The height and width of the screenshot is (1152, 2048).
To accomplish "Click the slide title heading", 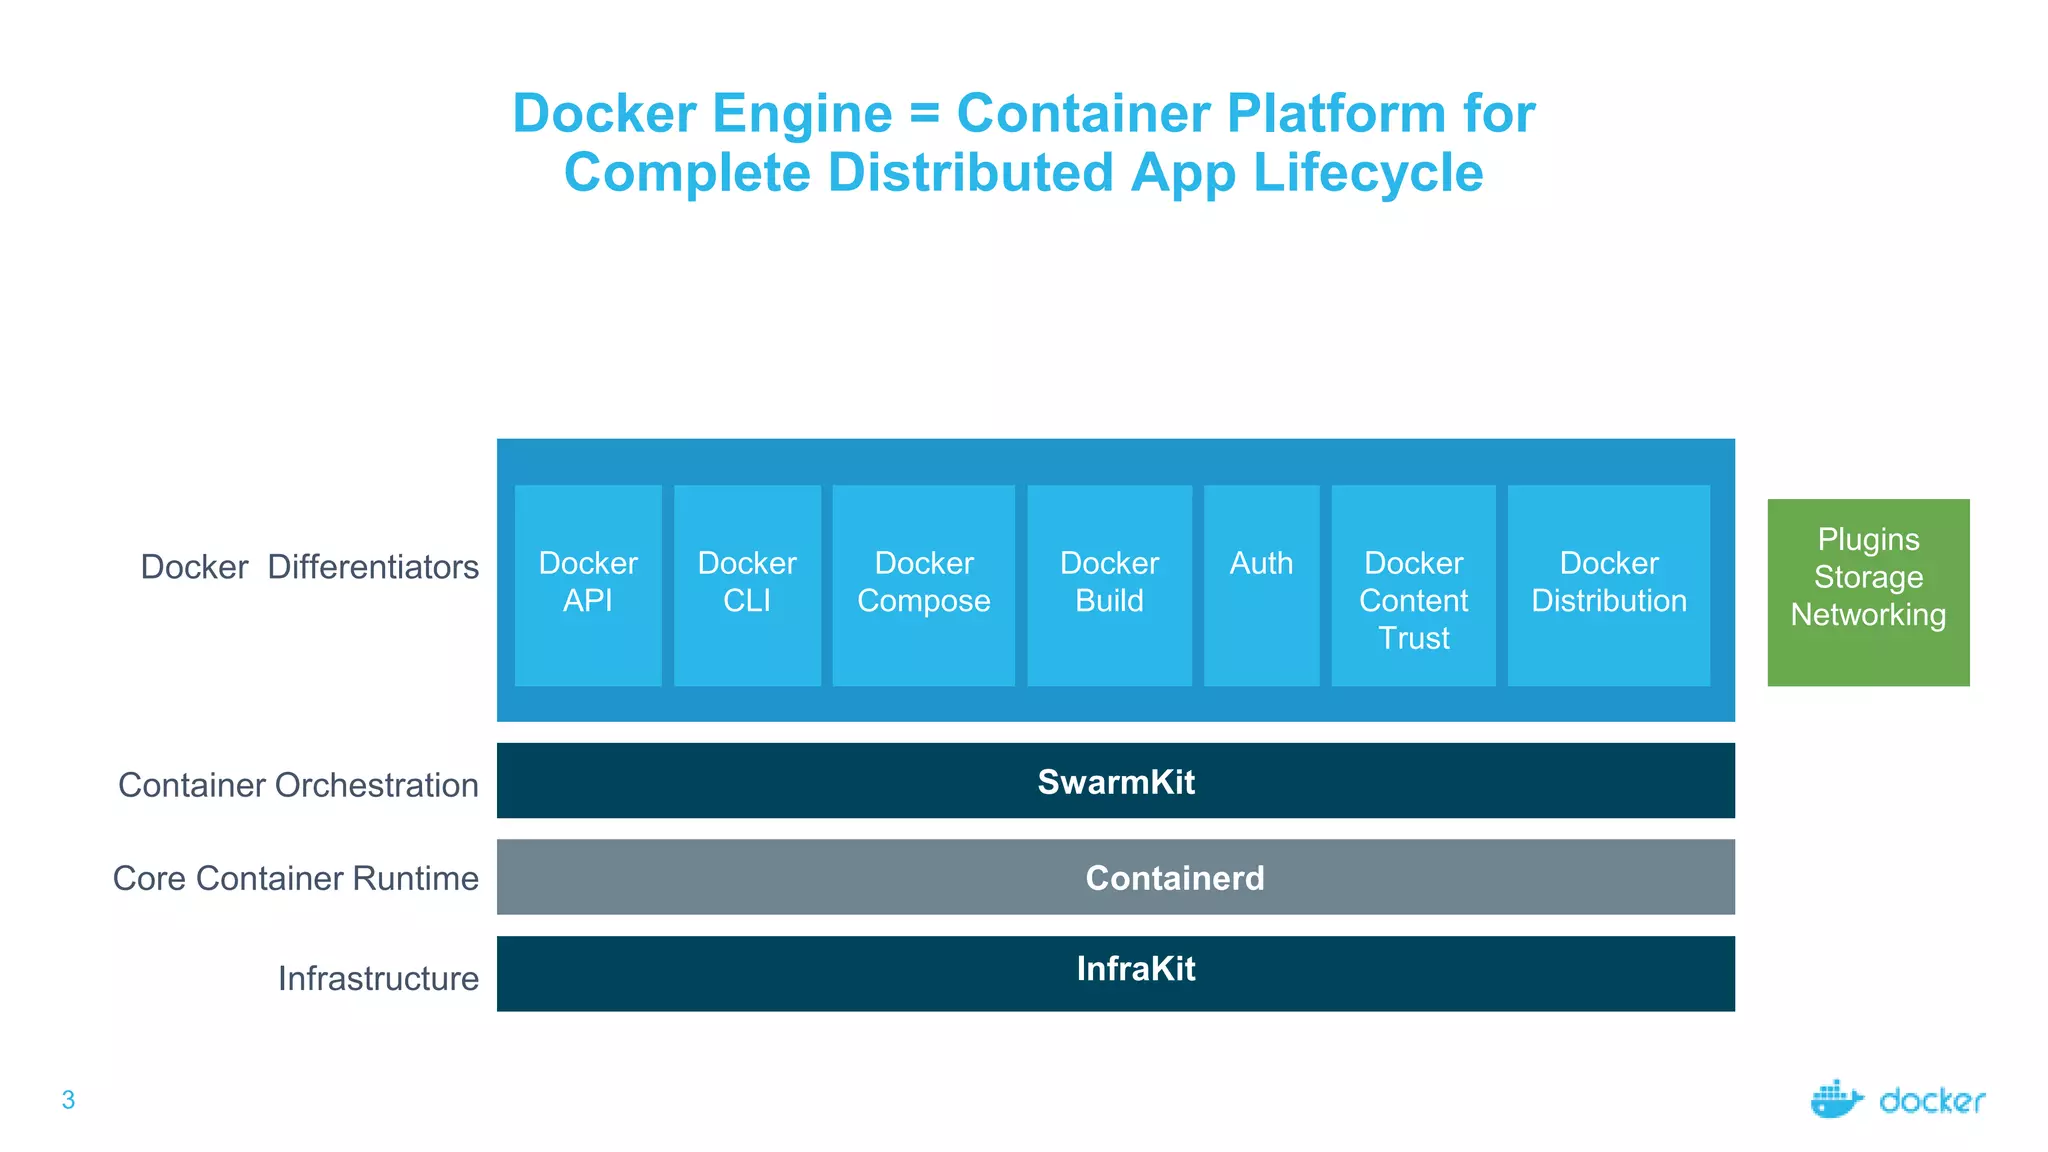I will coord(1023,142).
